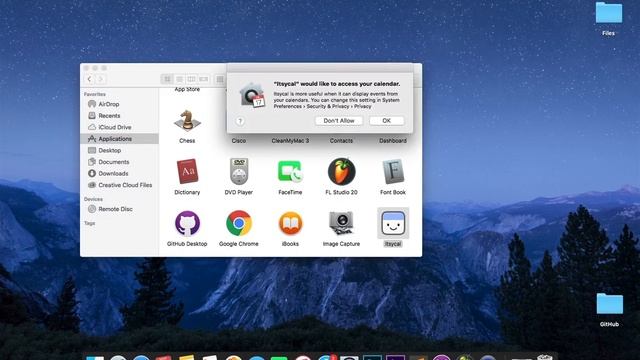Open AirDrop in the Finder sidebar

click(119, 104)
